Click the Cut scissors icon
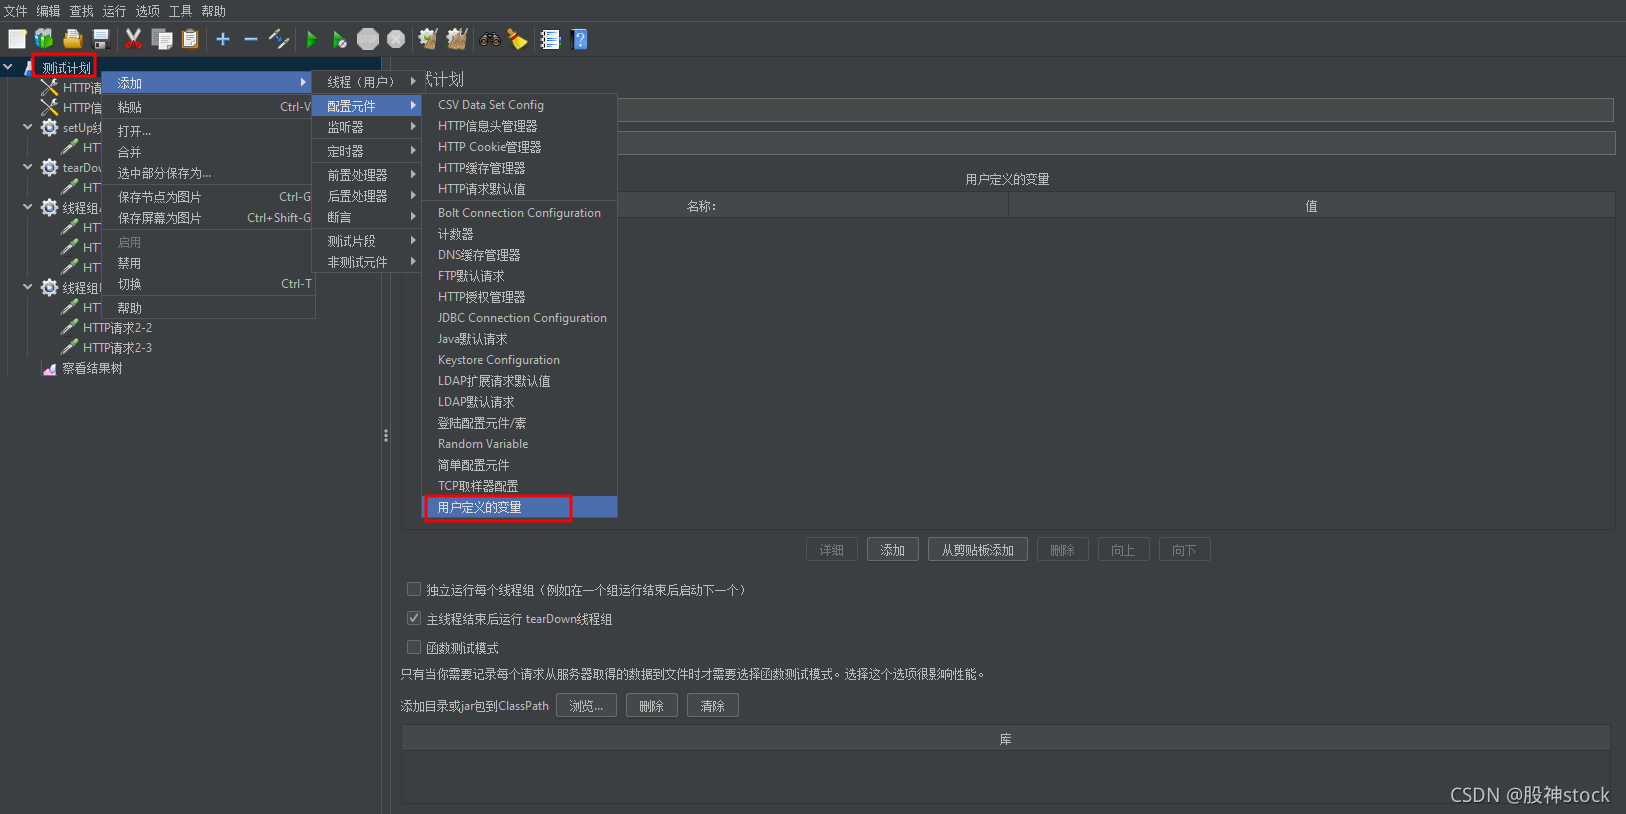 tap(133, 39)
